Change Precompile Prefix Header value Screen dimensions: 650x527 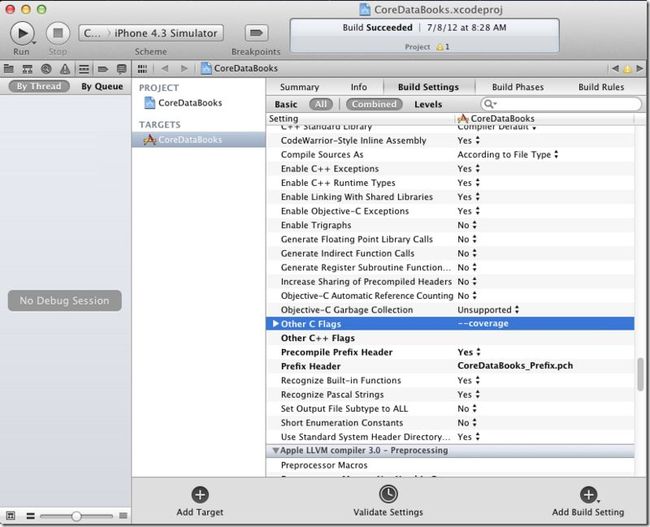point(469,352)
